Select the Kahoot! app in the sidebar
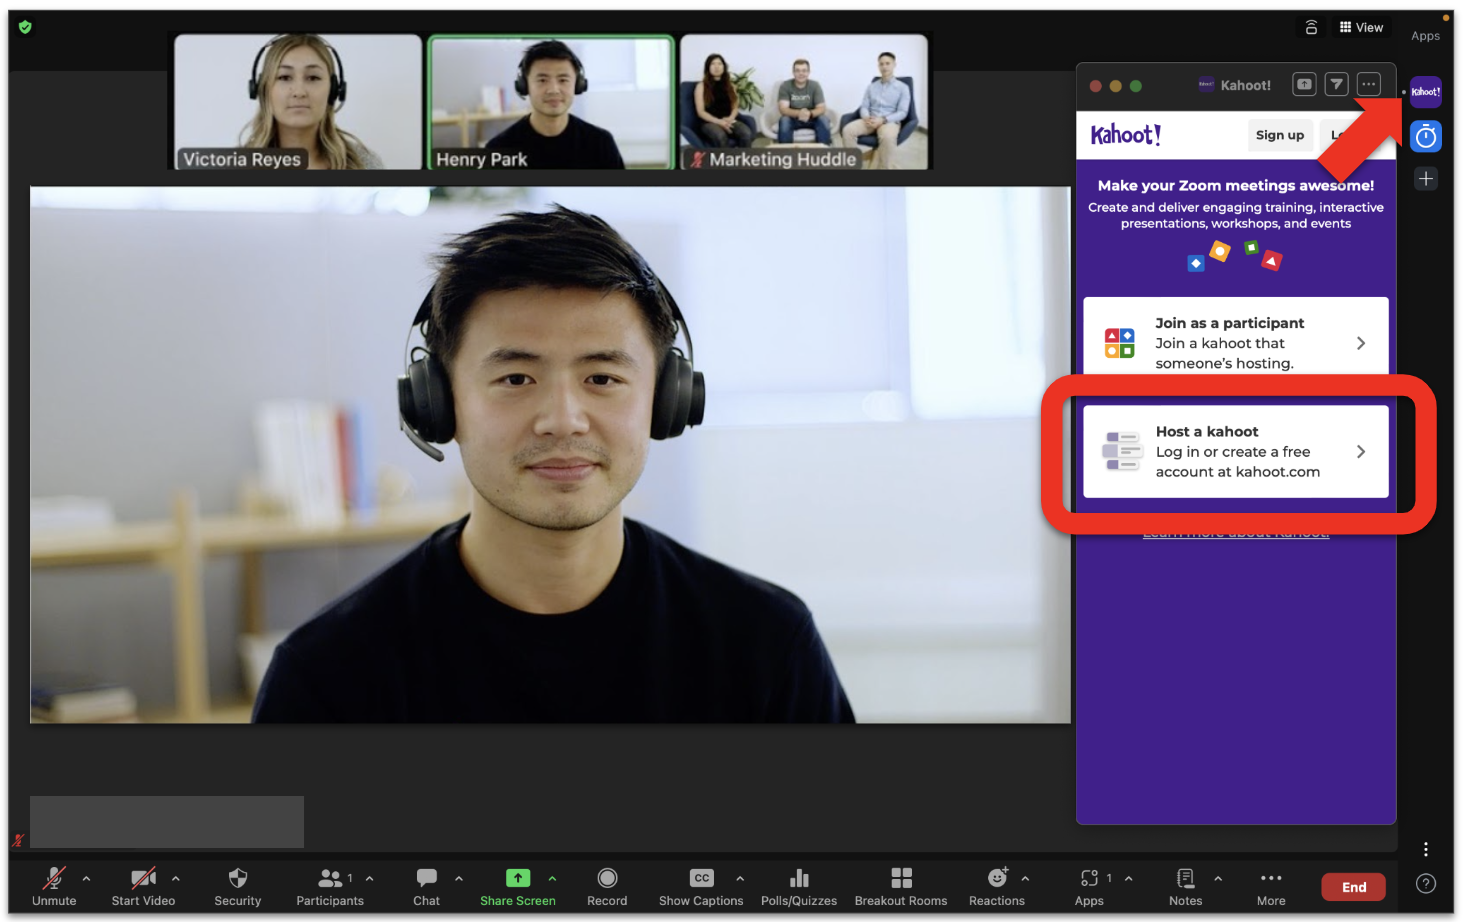Viewport: 1466px width, 922px height. click(x=1426, y=92)
